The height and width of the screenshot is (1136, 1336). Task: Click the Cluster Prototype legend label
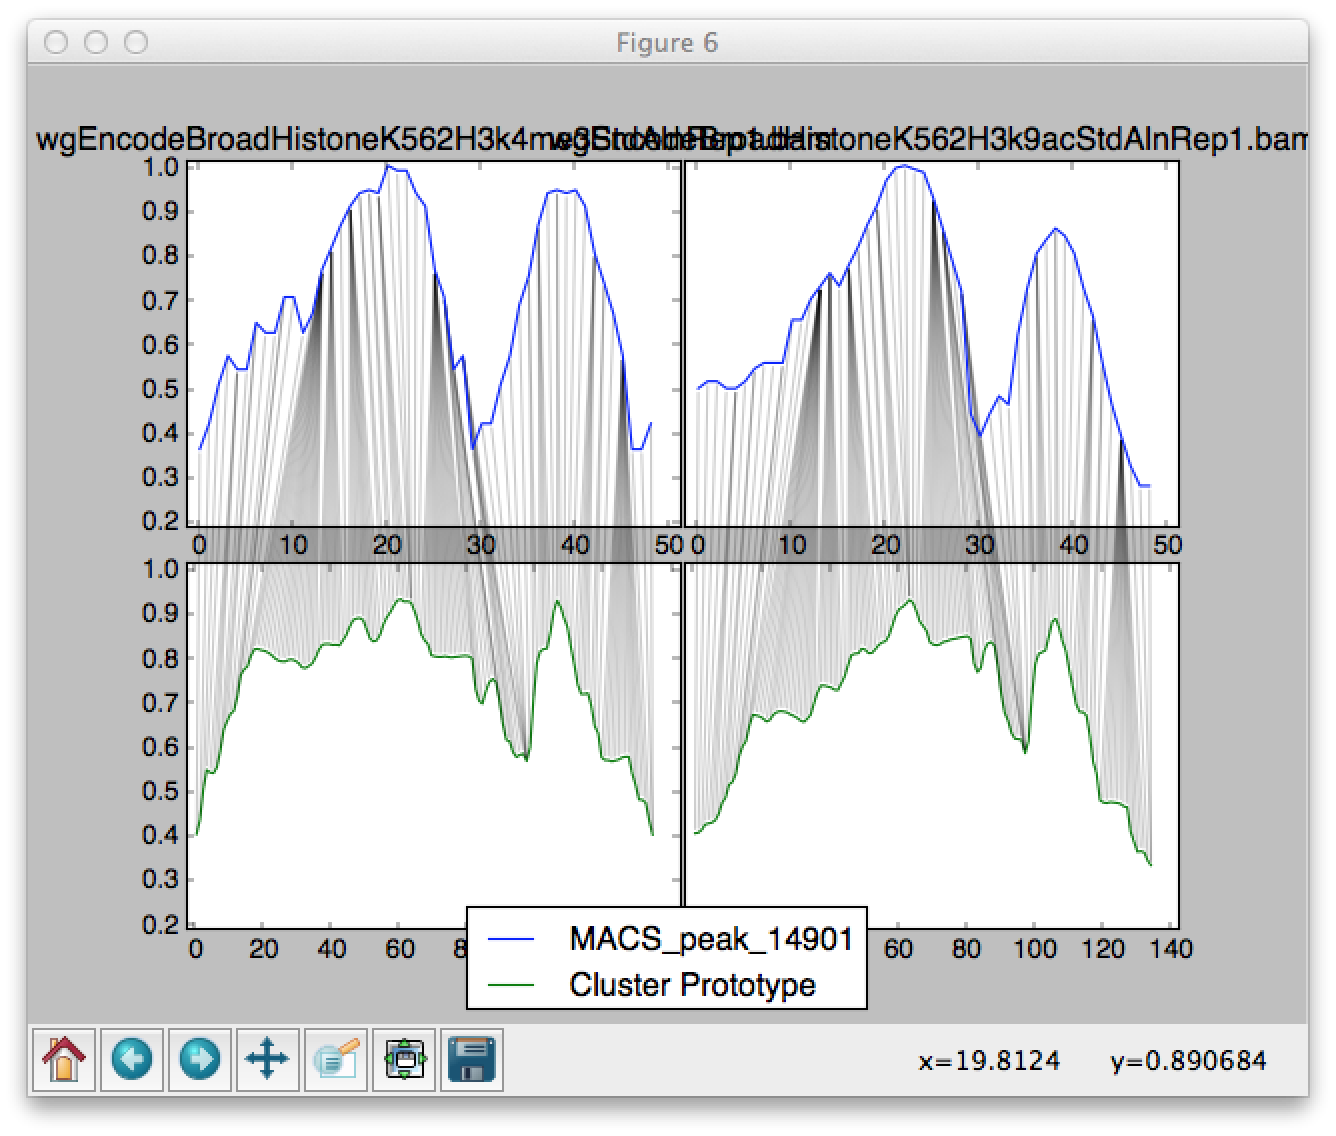[692, 984]
